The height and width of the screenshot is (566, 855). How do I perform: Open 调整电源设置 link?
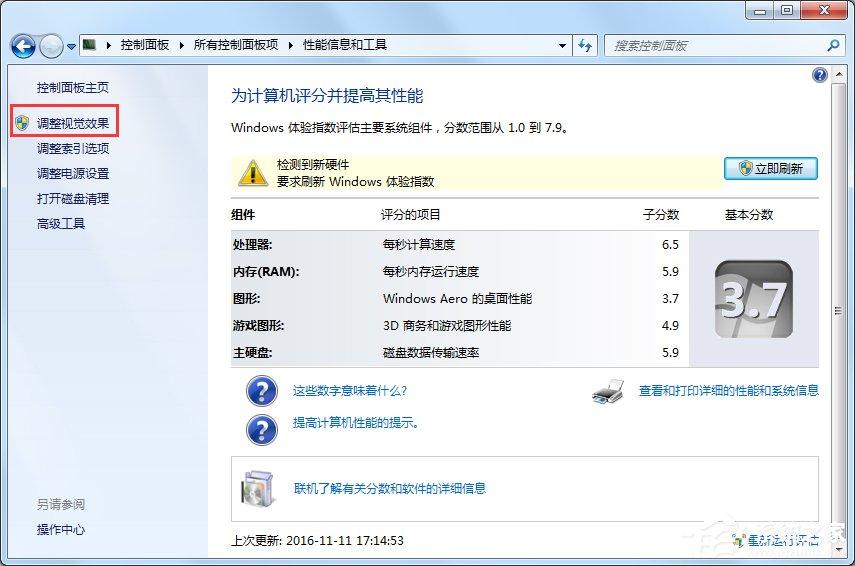click(73, 173)
